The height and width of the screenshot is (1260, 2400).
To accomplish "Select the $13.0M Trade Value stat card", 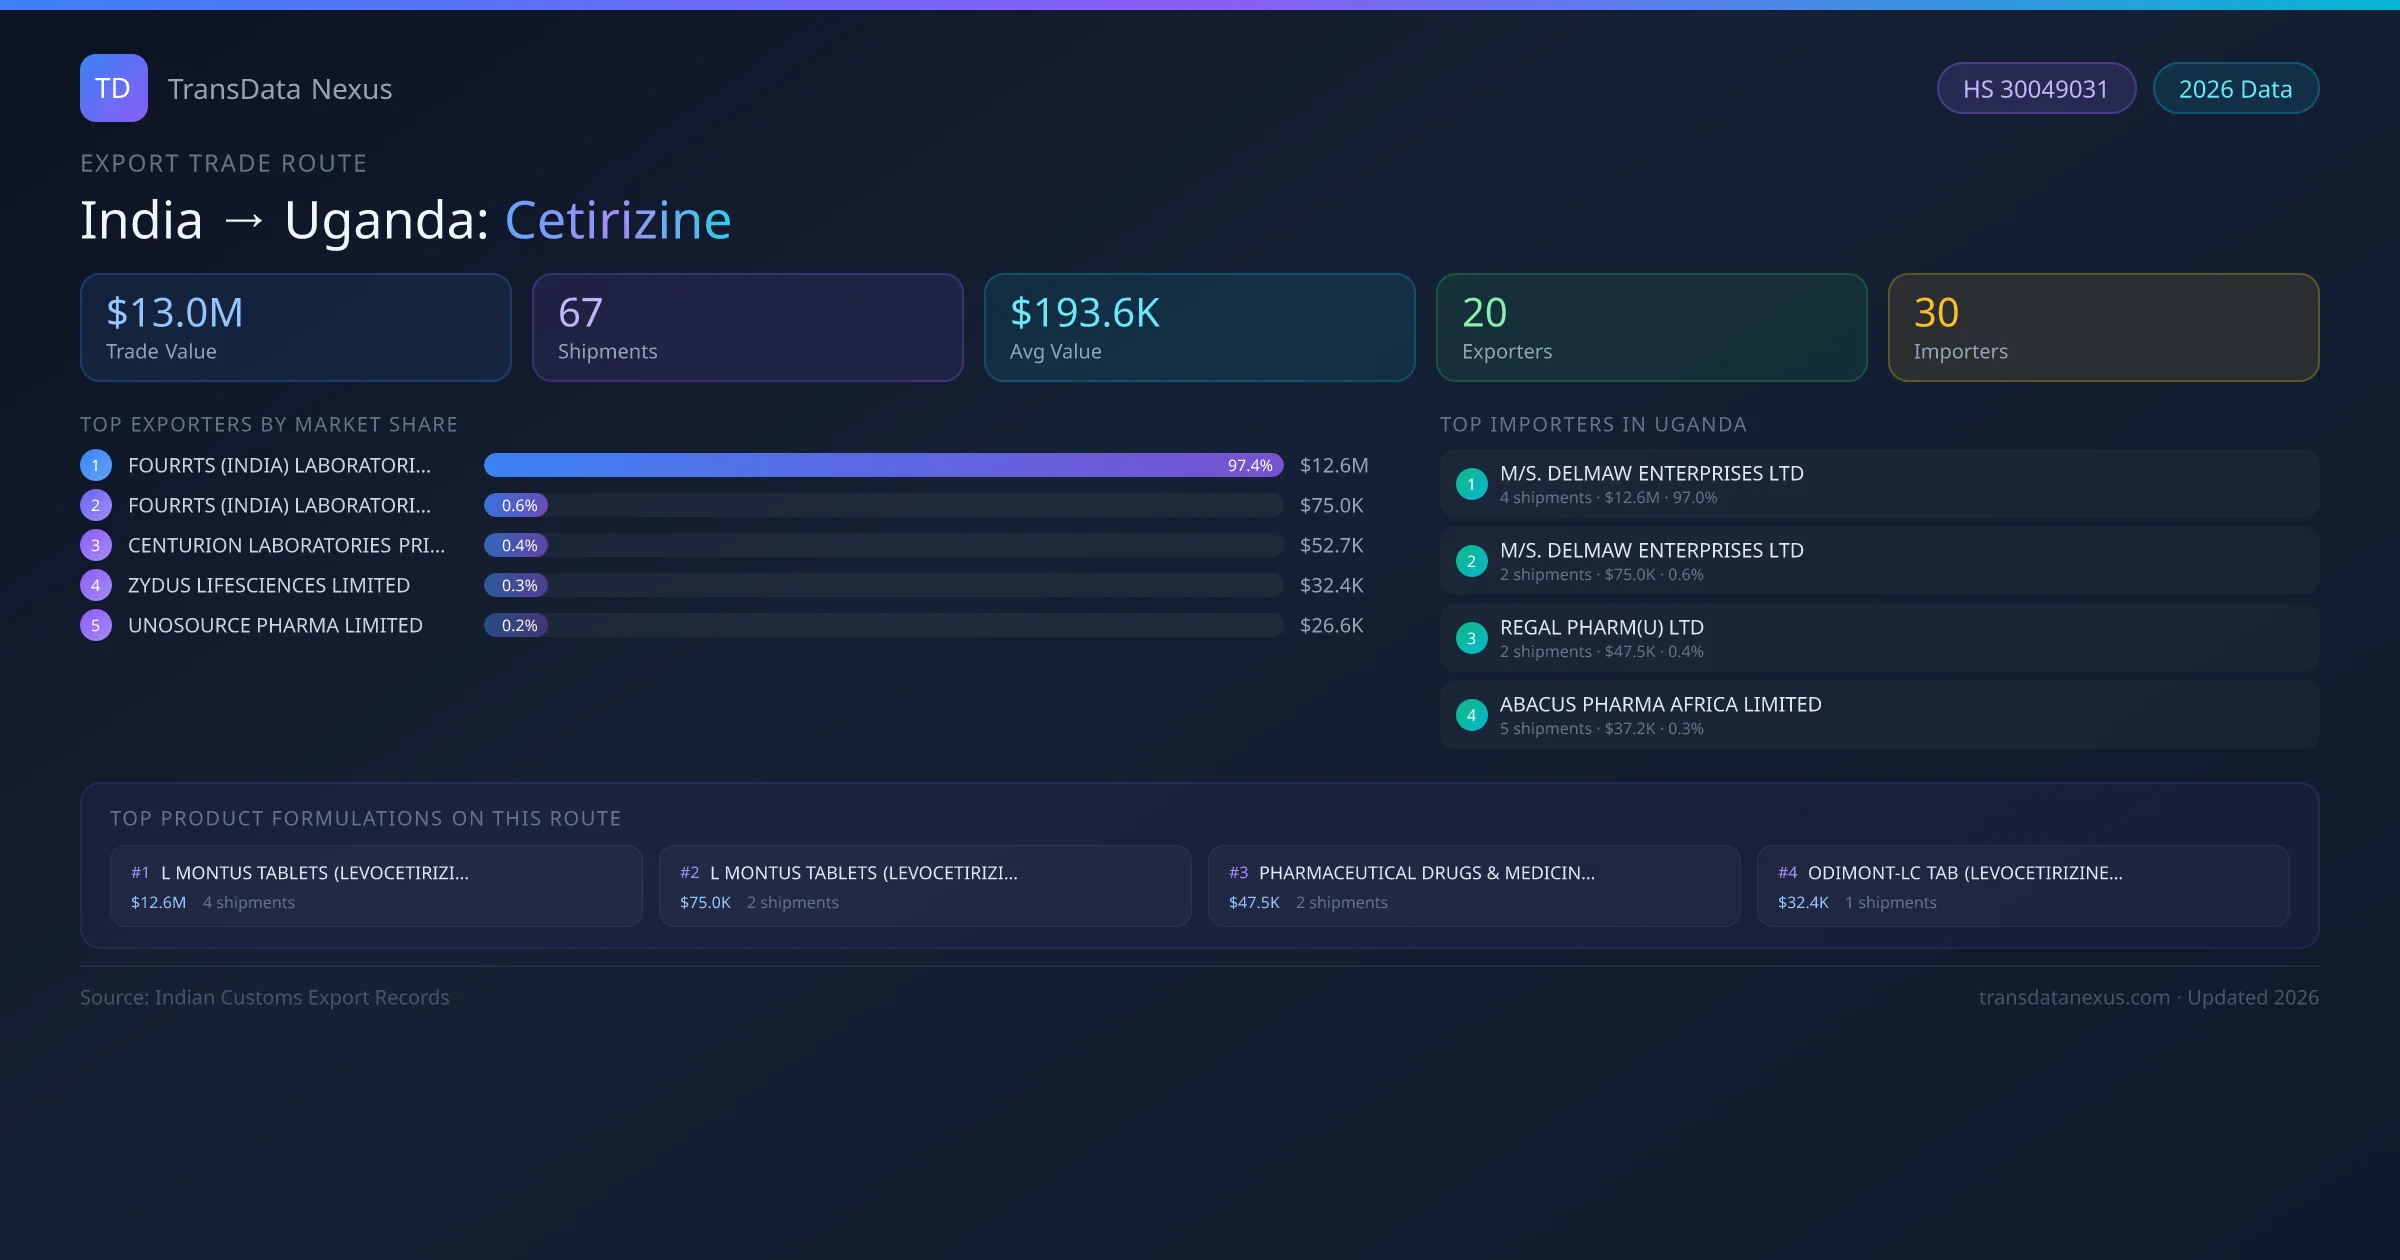I will 295,327.
